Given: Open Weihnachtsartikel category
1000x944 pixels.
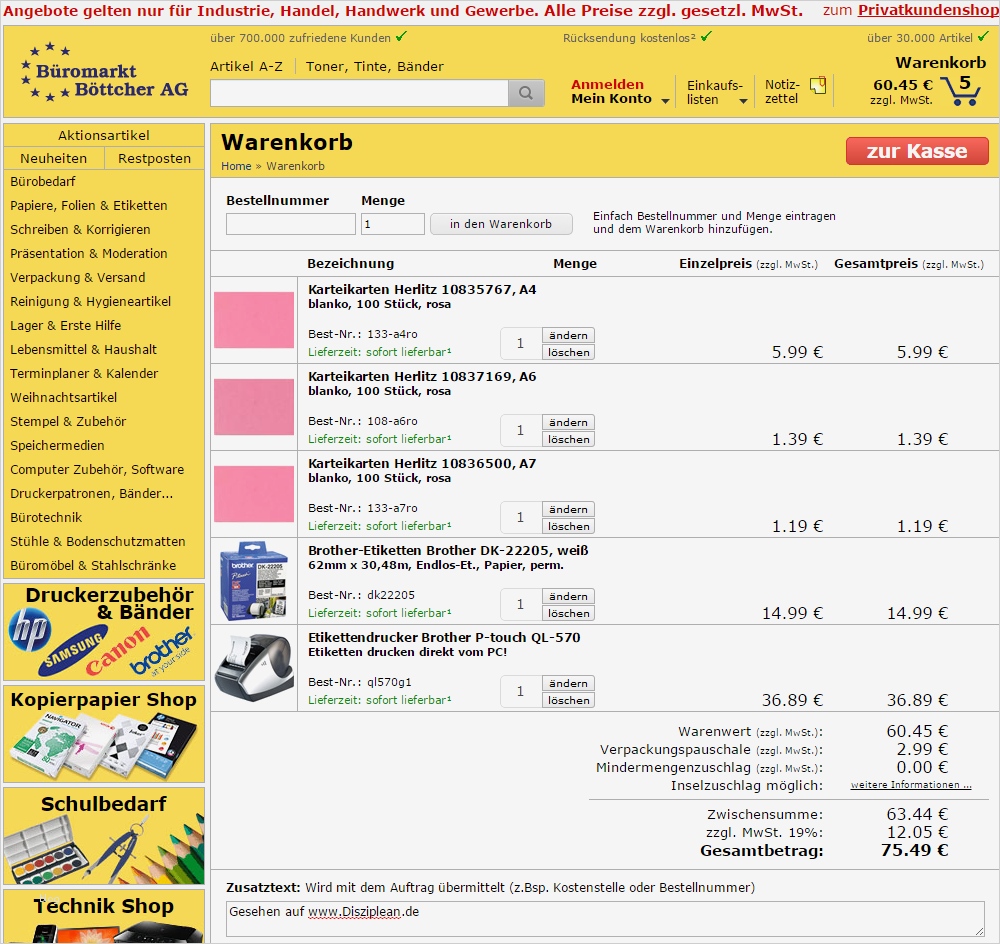Looking at the screenshot, I should 64,397.
